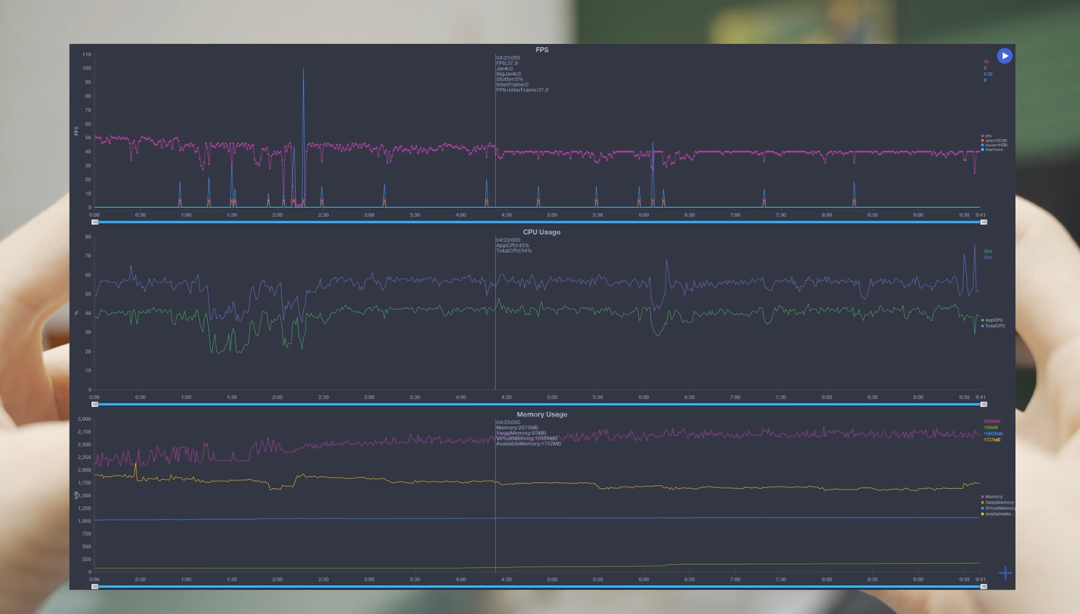Click the CPU Usage chart title

pos(541,232)
